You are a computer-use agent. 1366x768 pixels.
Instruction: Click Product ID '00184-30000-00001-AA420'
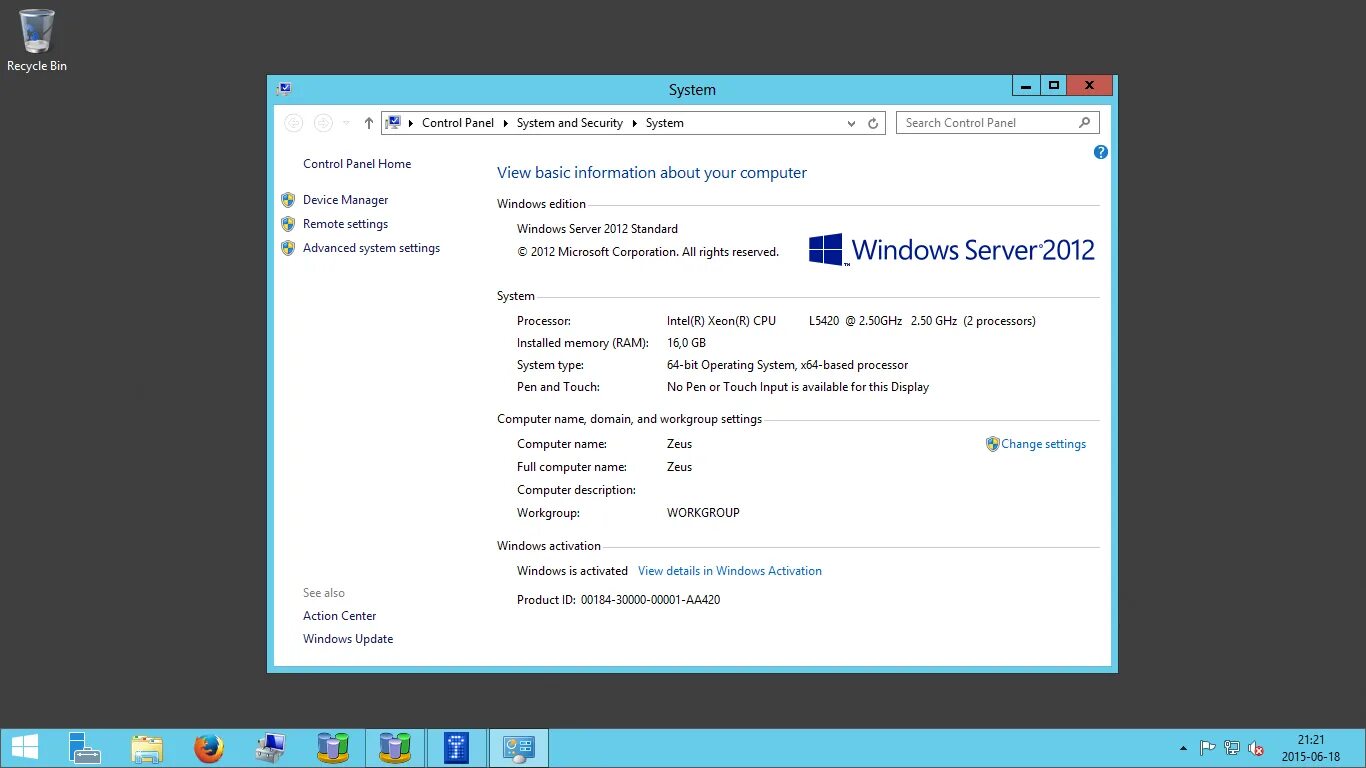click(x=650, y=600)
